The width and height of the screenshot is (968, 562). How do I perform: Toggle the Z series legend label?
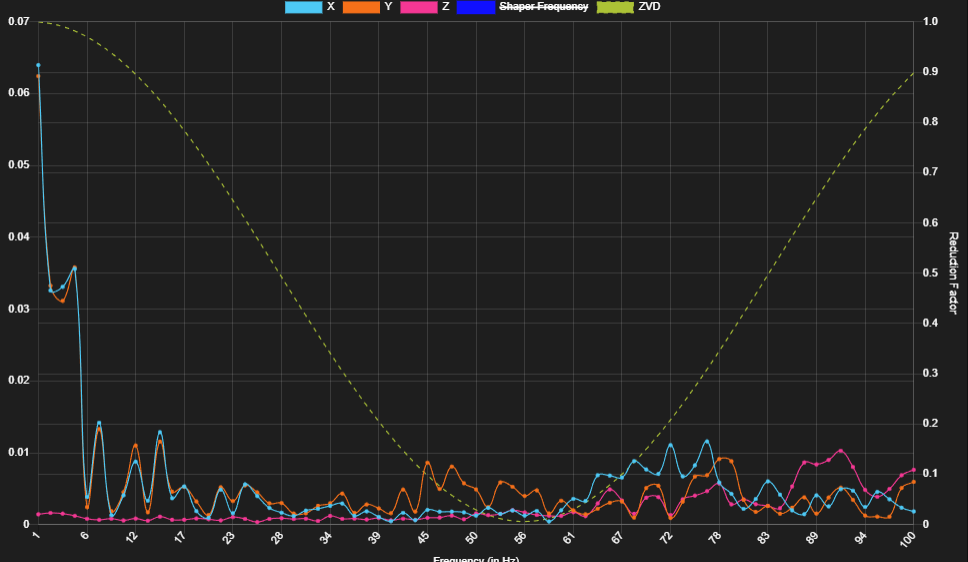[x=446, y=6]
